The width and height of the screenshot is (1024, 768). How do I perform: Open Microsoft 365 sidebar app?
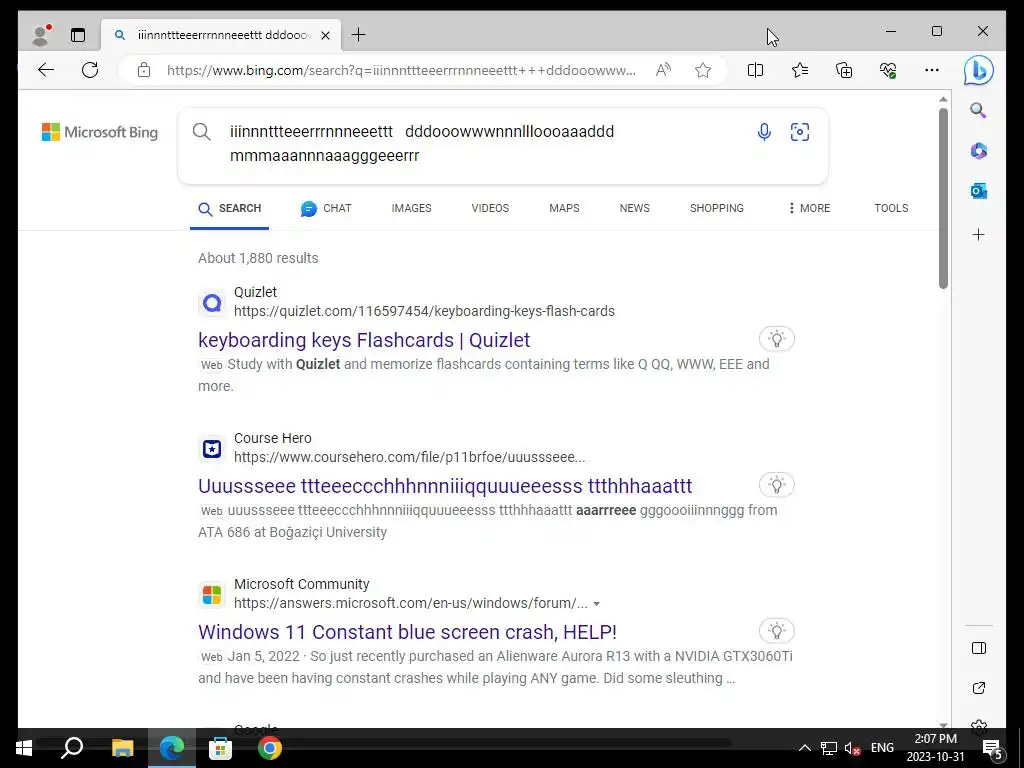click(x=978, y=151)
